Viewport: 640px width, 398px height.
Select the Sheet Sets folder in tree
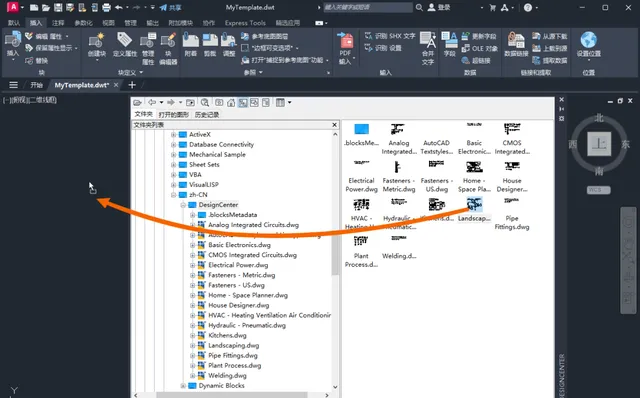[204, 165]
